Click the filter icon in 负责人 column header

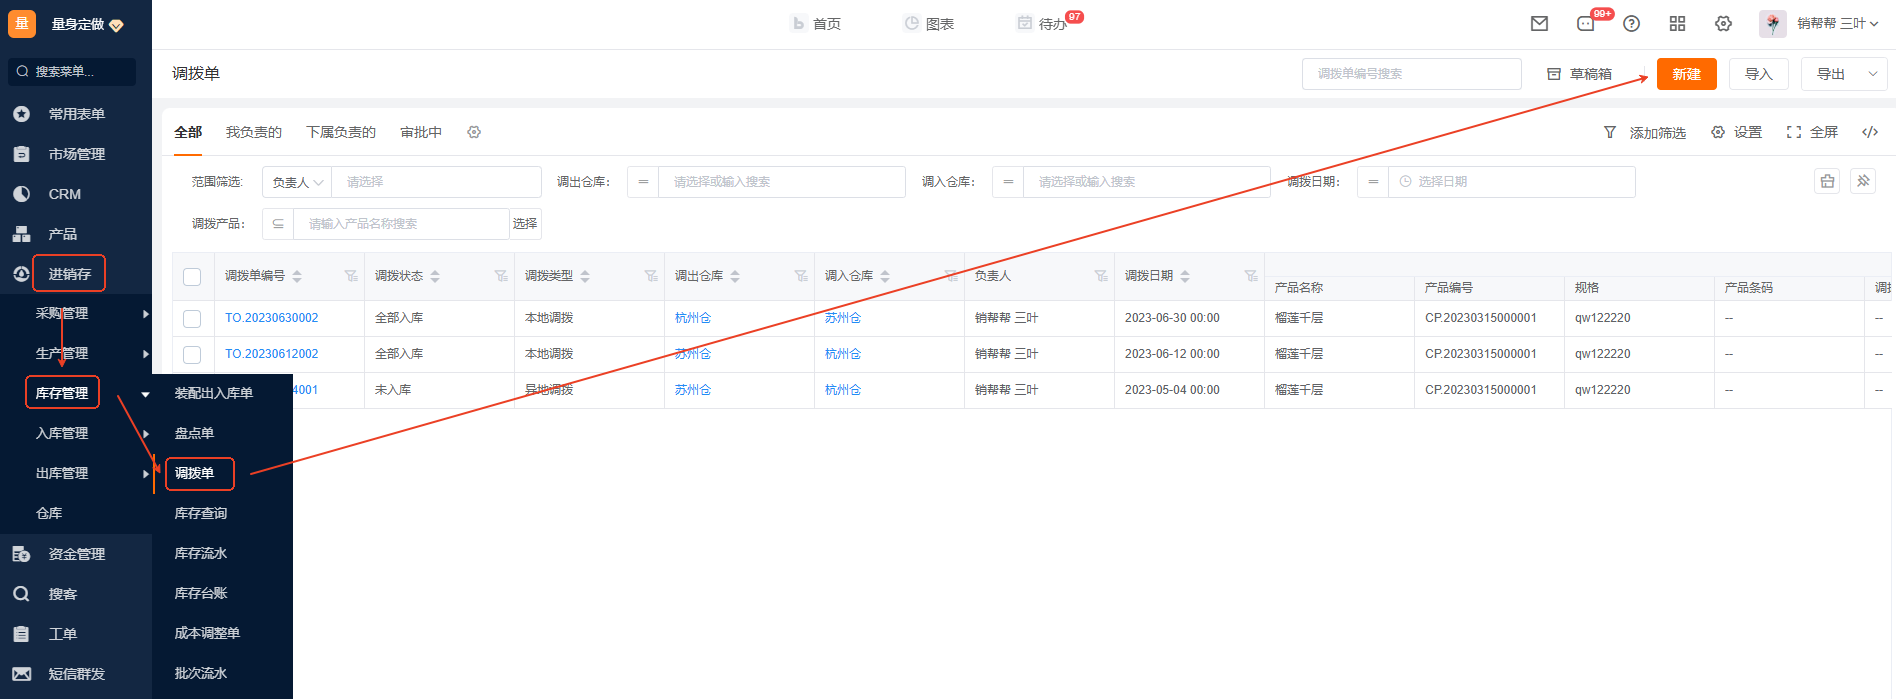pos(1101,276)
